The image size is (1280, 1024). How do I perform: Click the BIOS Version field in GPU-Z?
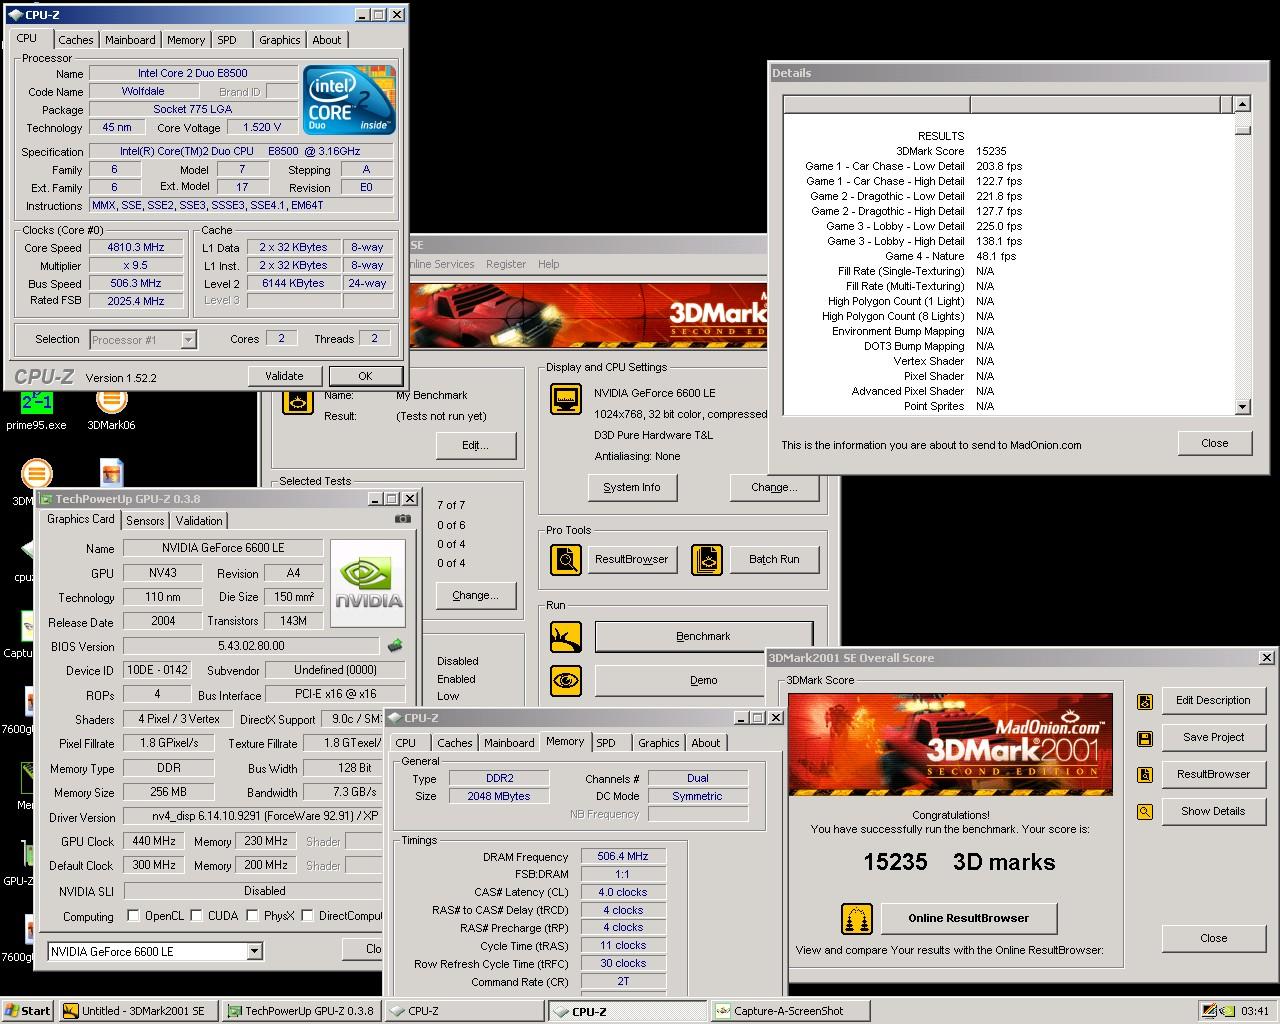coord(252,646)
